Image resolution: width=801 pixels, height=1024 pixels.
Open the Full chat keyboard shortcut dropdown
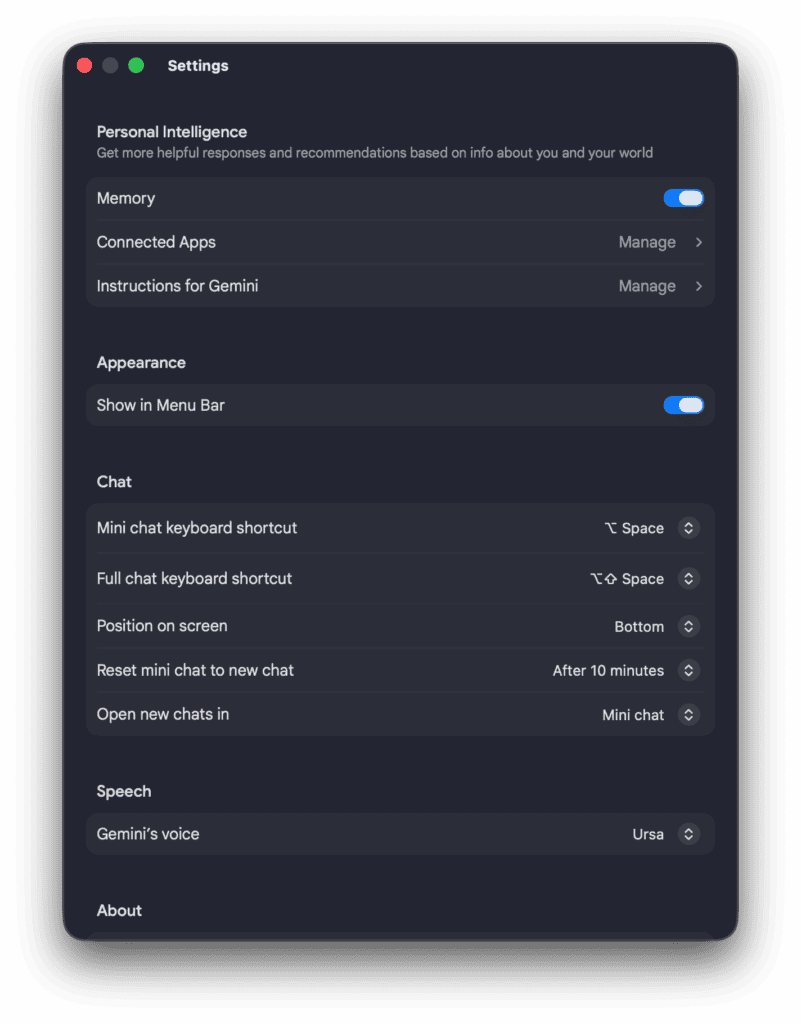point(688,578)
